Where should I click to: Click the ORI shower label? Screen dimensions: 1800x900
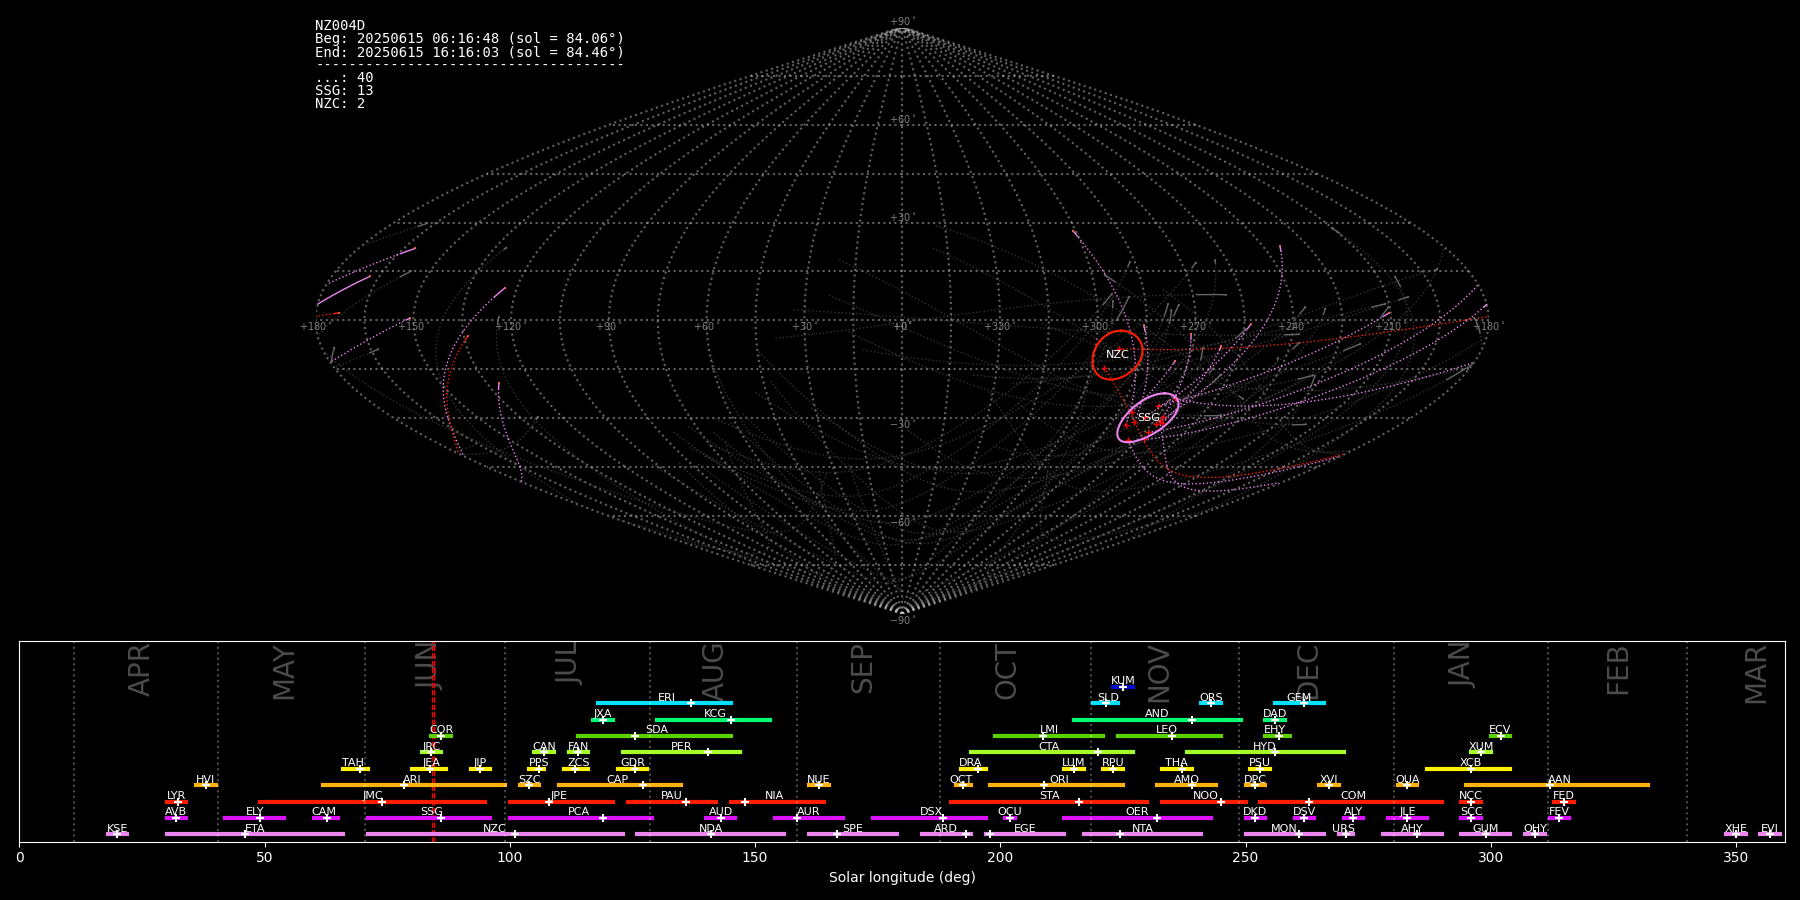(1059, 780)
